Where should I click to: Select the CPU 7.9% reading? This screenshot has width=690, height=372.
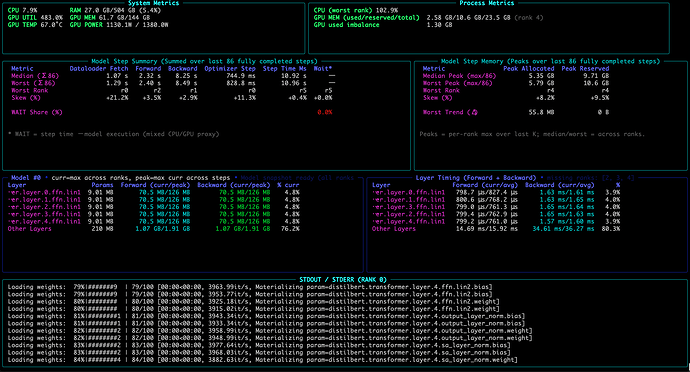[x=22, y=10]
